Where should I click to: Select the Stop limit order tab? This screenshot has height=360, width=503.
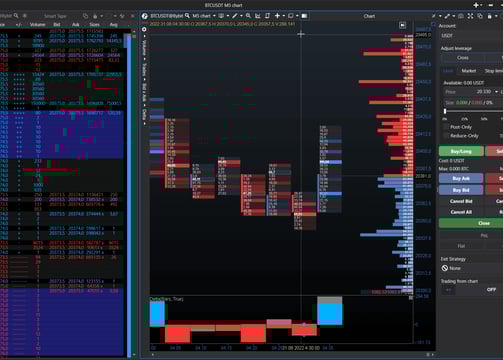point(494,71)
